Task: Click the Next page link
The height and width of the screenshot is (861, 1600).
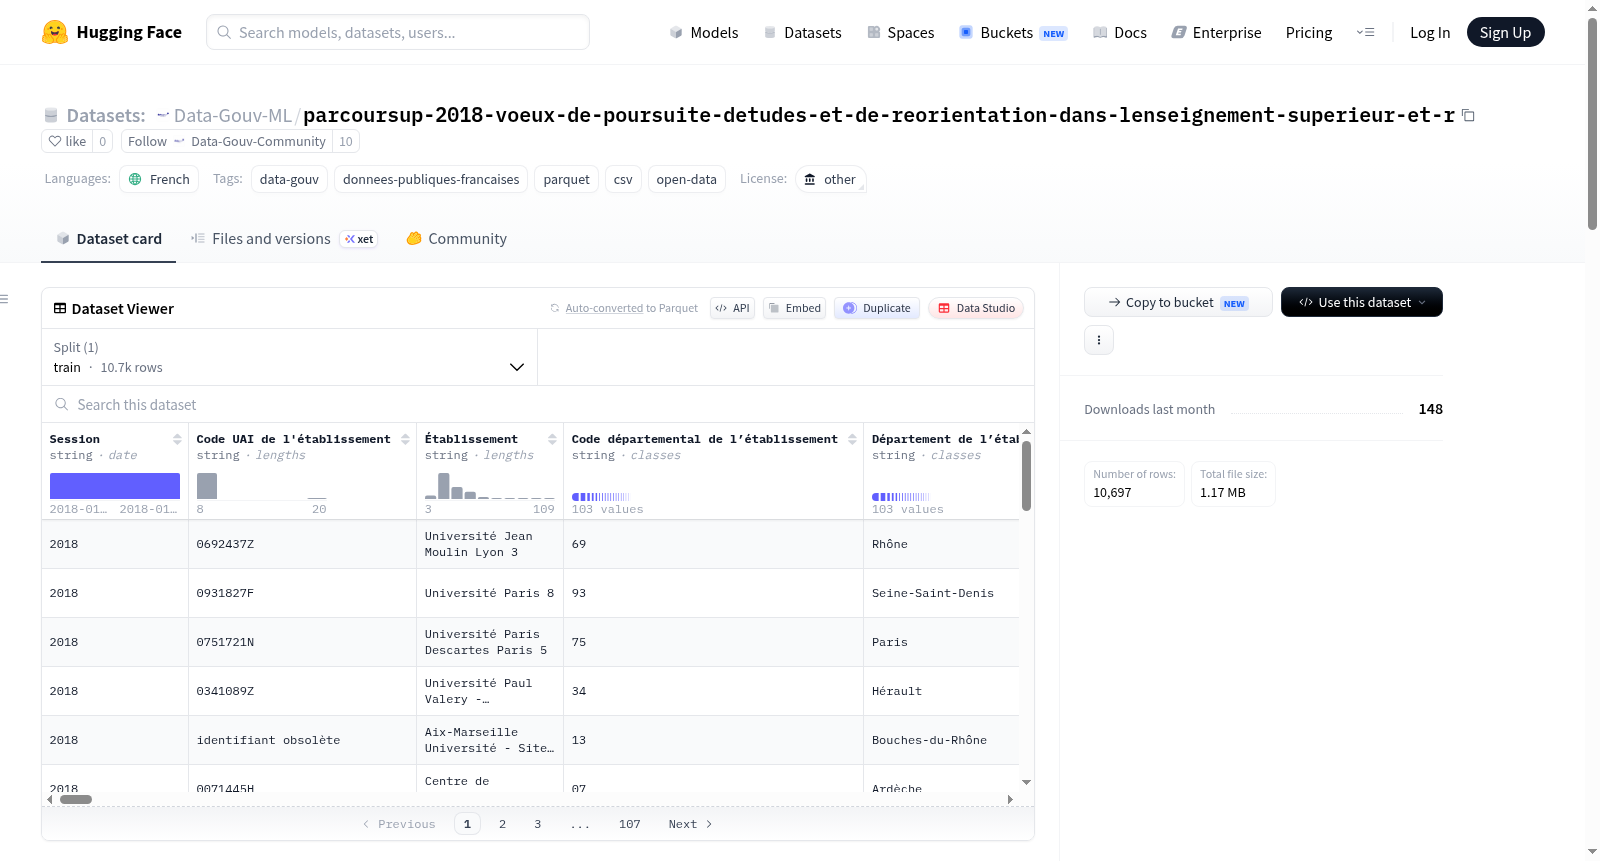Action: 690,824
